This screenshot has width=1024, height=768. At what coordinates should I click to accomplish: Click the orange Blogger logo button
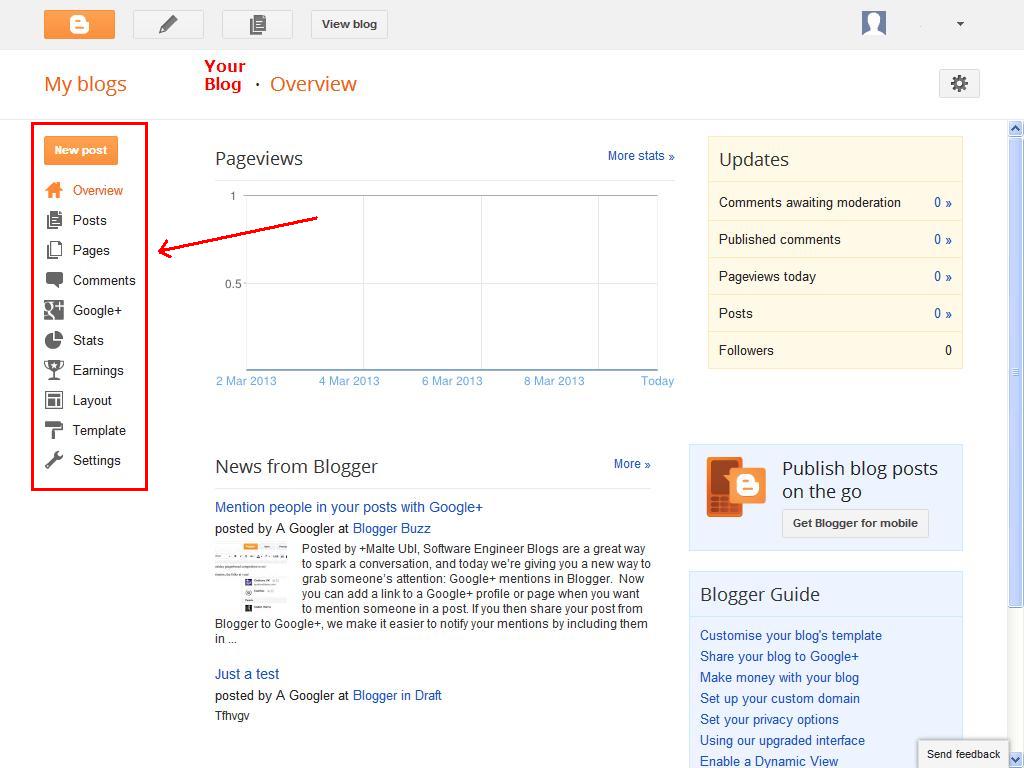(80, 25)
